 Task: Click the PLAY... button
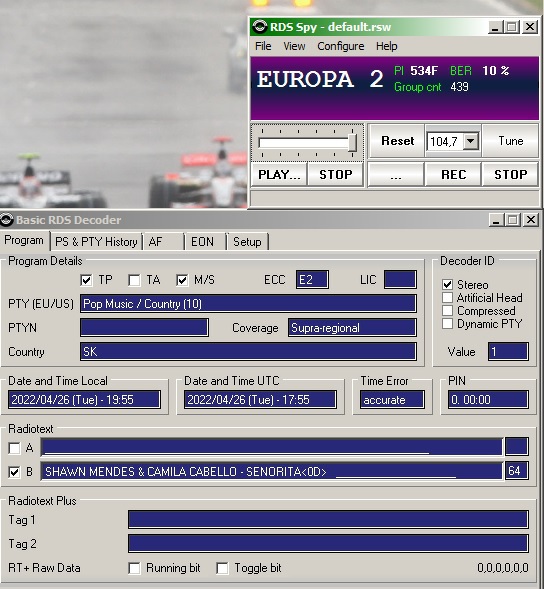pos(280,175)
